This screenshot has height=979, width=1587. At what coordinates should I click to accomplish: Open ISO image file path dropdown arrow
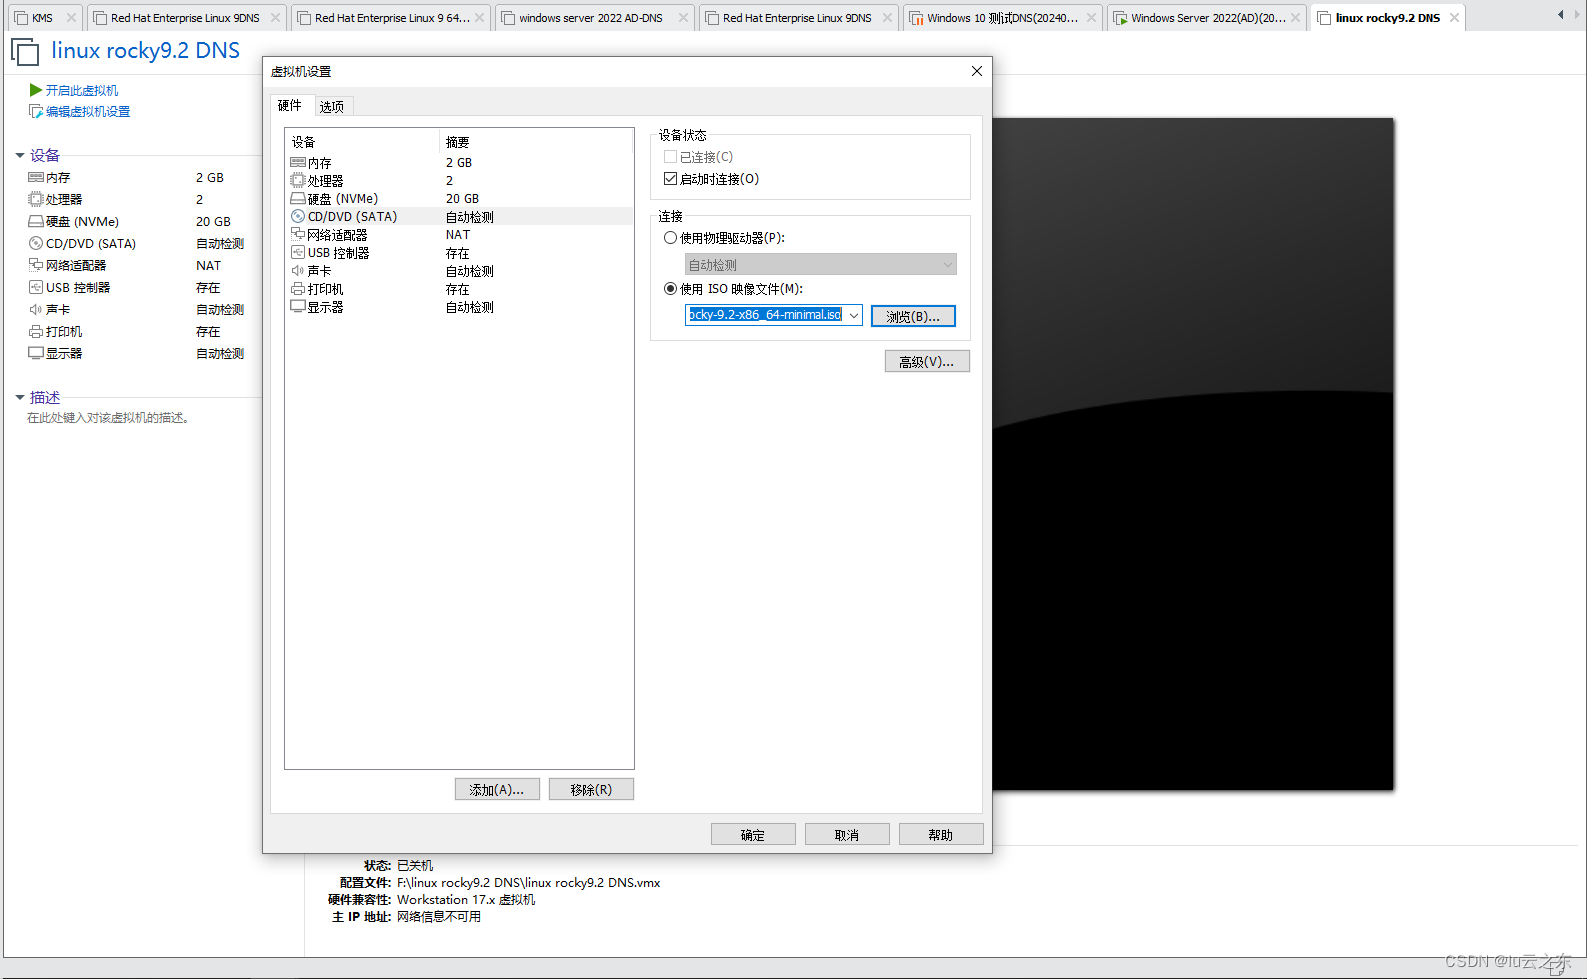853,315
